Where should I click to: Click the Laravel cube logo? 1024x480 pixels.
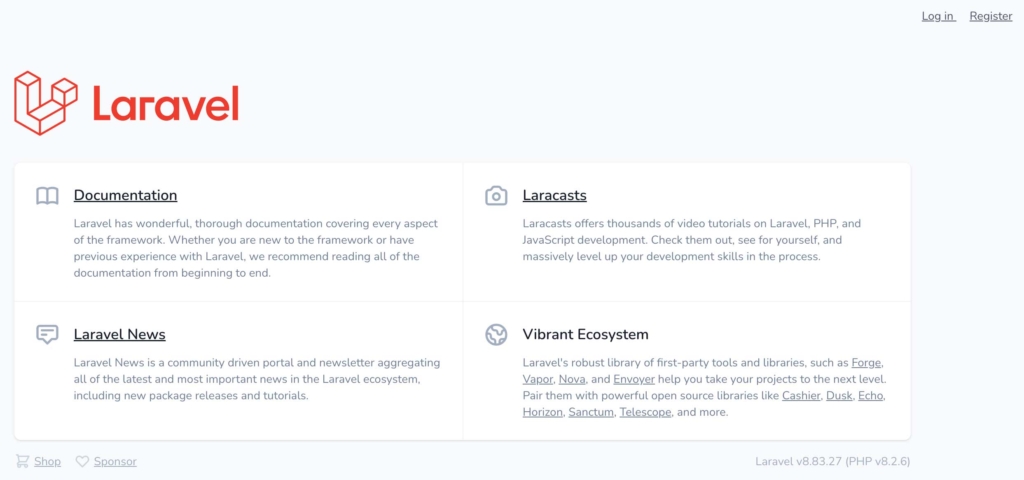46,103
